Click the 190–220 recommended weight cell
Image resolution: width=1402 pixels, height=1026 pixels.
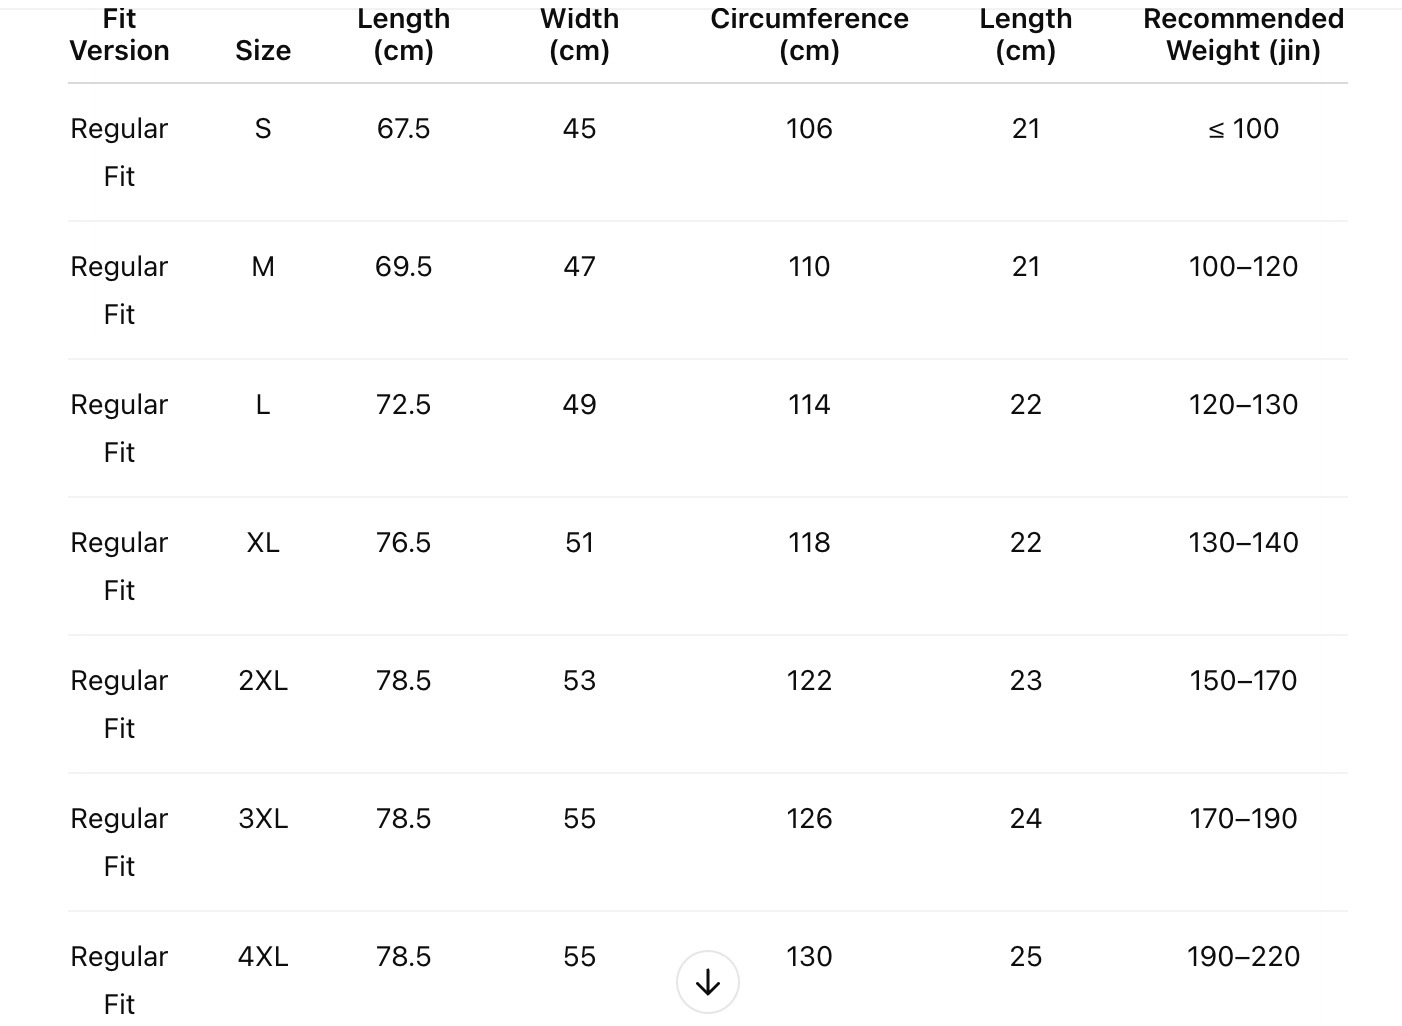[x=1243, y=956]
